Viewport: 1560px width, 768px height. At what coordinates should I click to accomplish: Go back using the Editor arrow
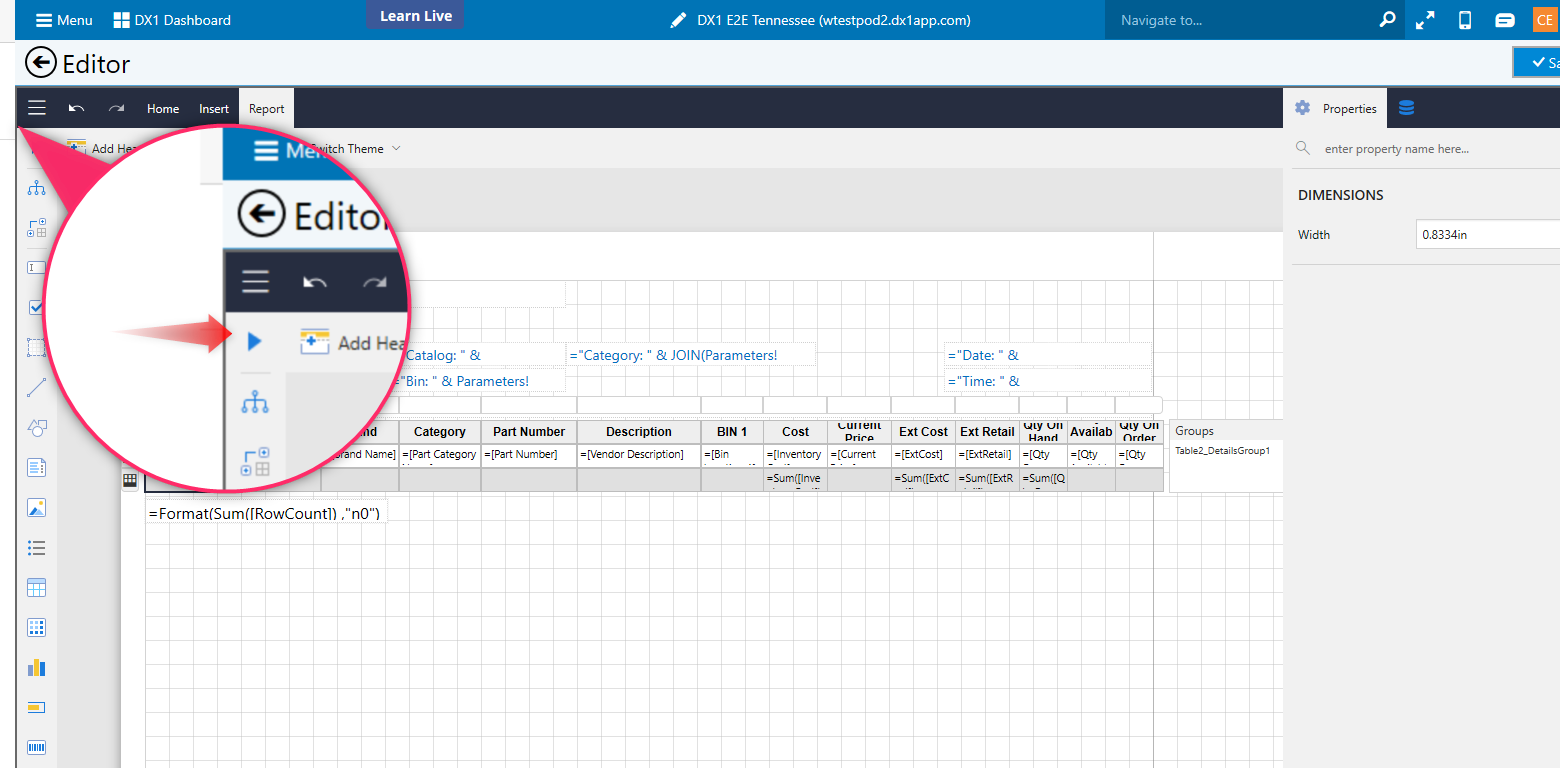point(41,63)
